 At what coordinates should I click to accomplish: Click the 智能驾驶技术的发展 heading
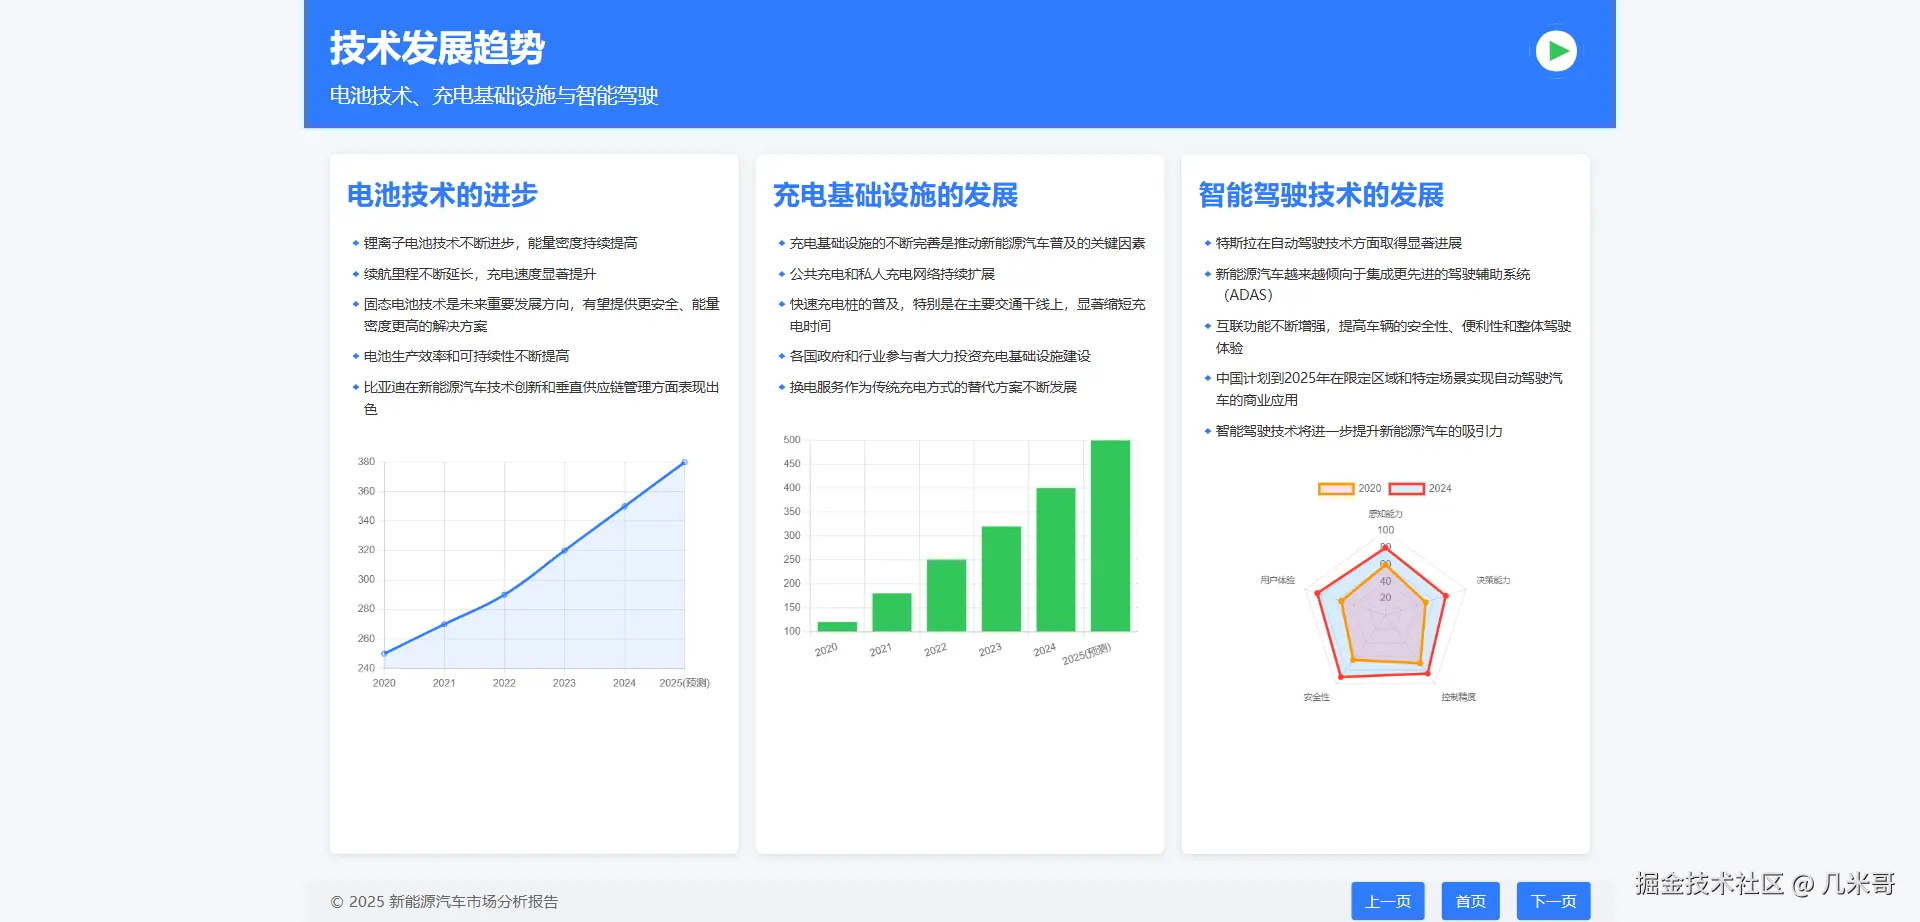click(1320, 195)
